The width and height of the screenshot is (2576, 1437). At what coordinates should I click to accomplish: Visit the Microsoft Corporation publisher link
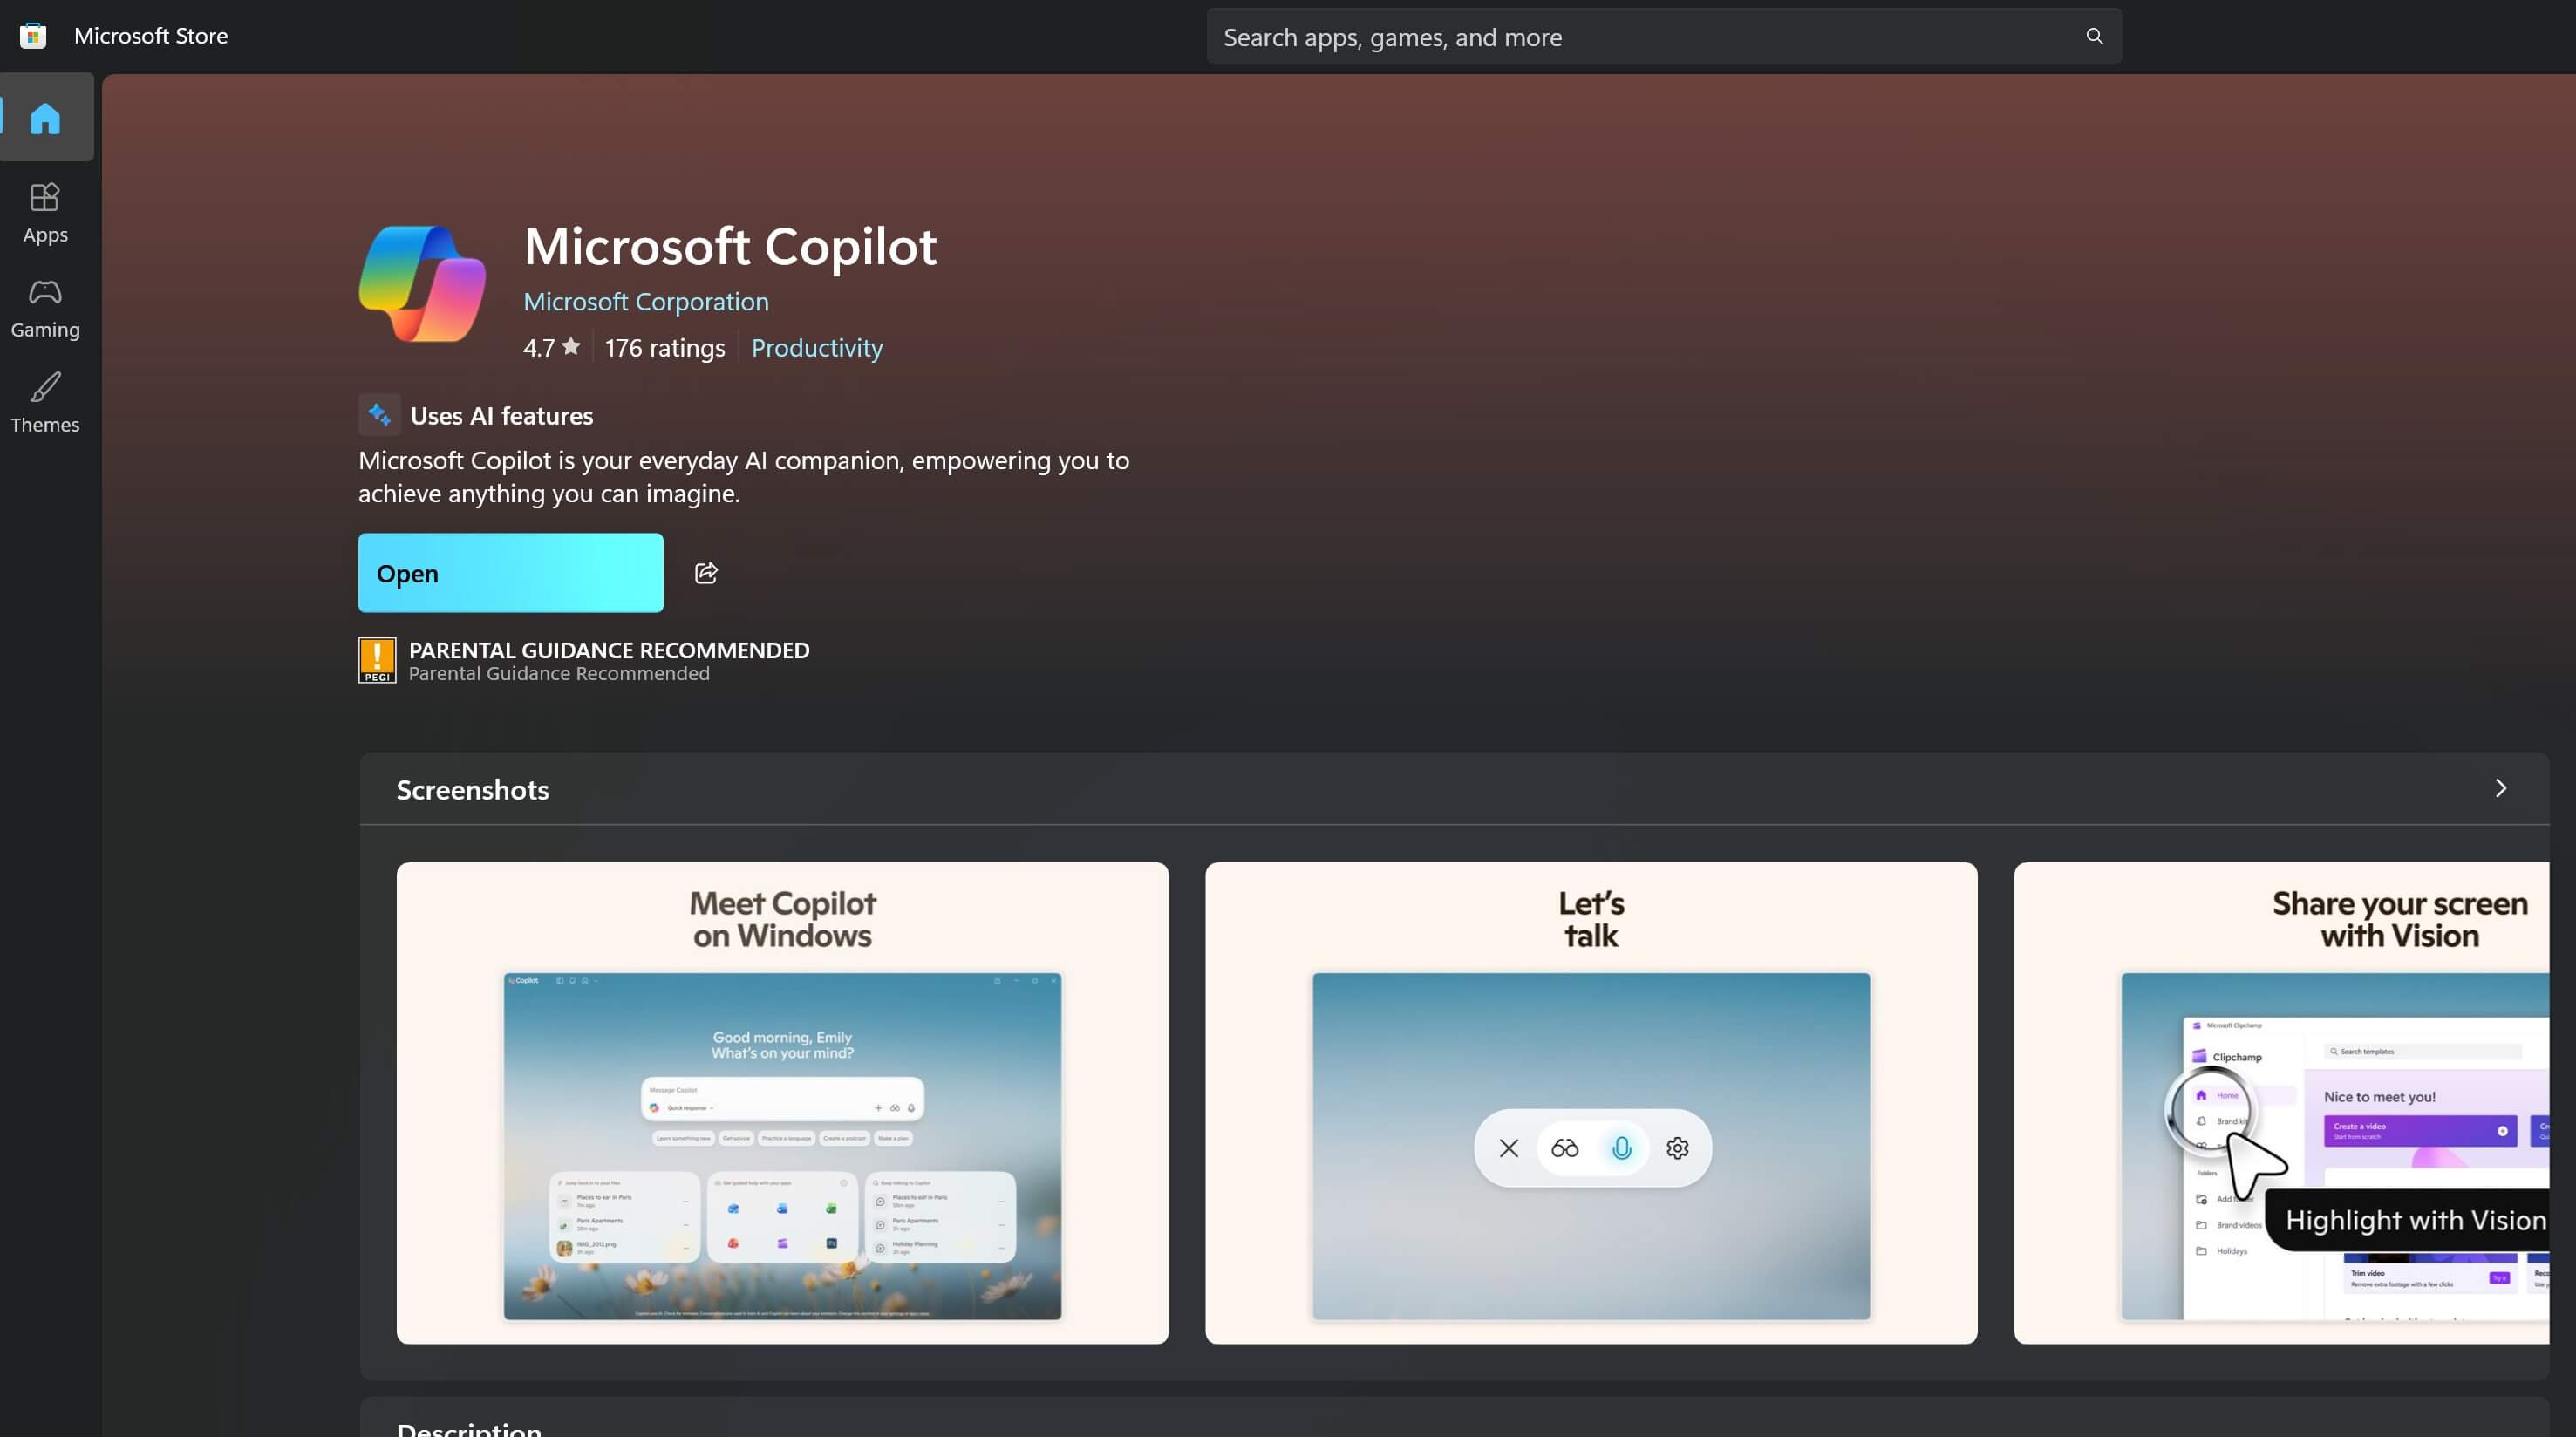tap(645, 301)
